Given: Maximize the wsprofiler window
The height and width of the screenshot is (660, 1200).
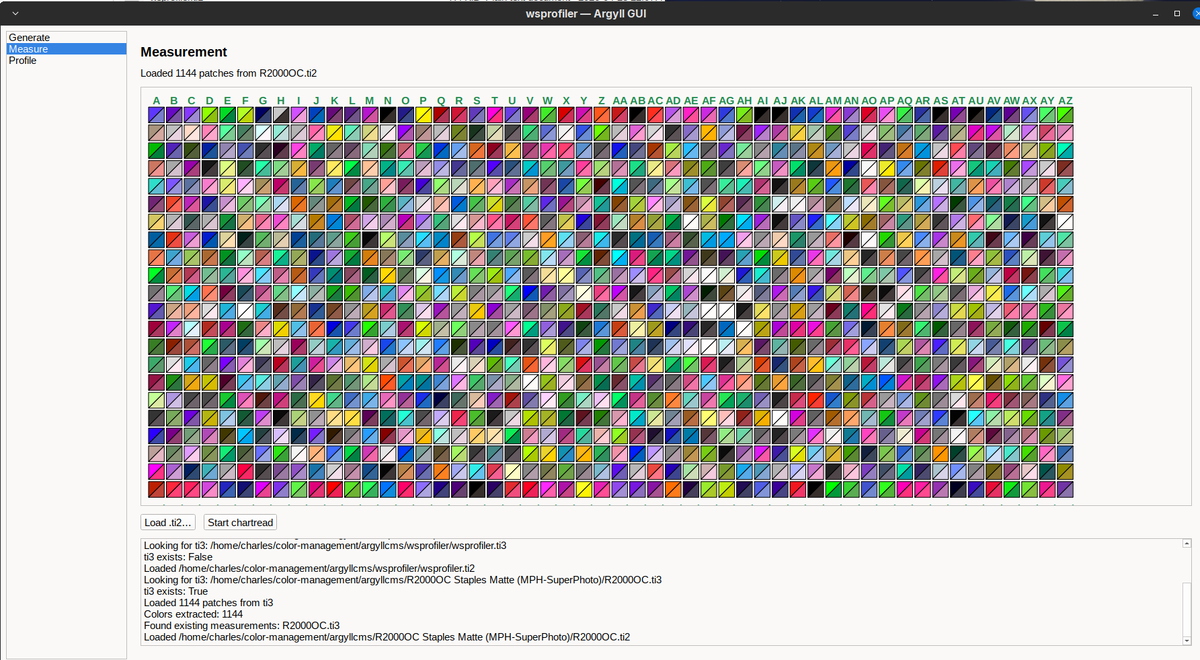Looking at the screenshot, I should click(1175, 14).
